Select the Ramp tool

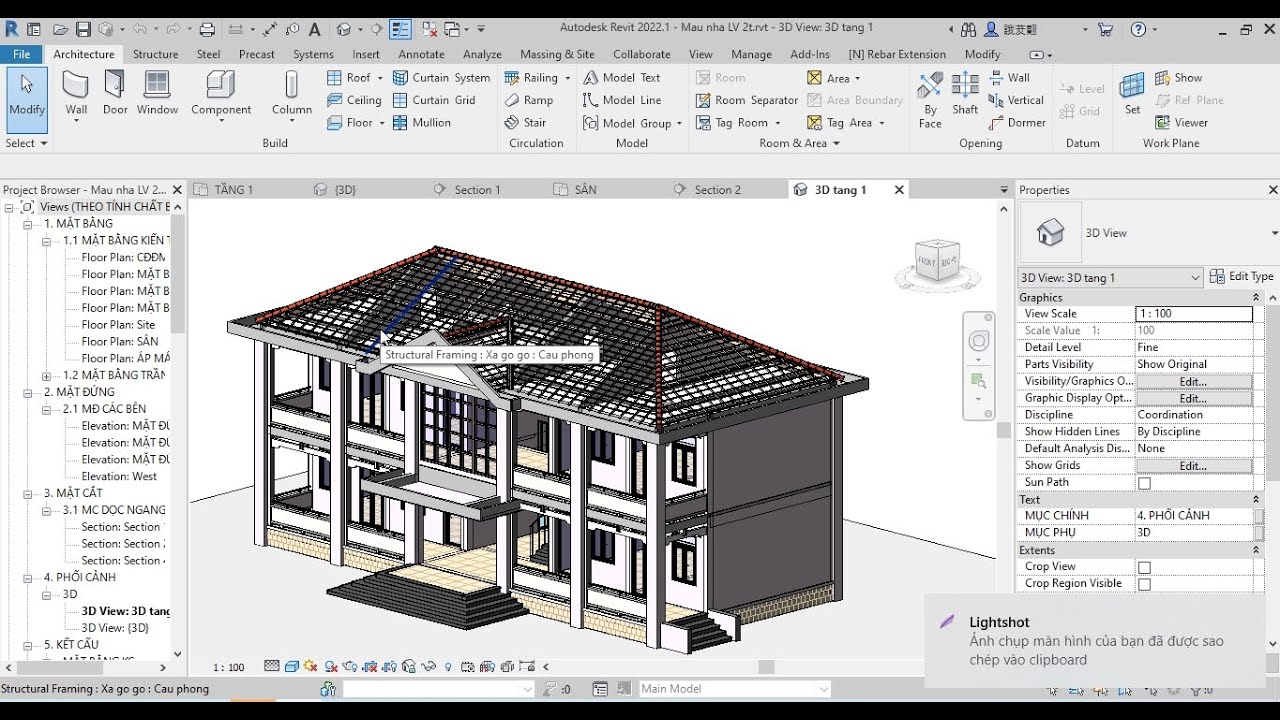coord(529,100)
